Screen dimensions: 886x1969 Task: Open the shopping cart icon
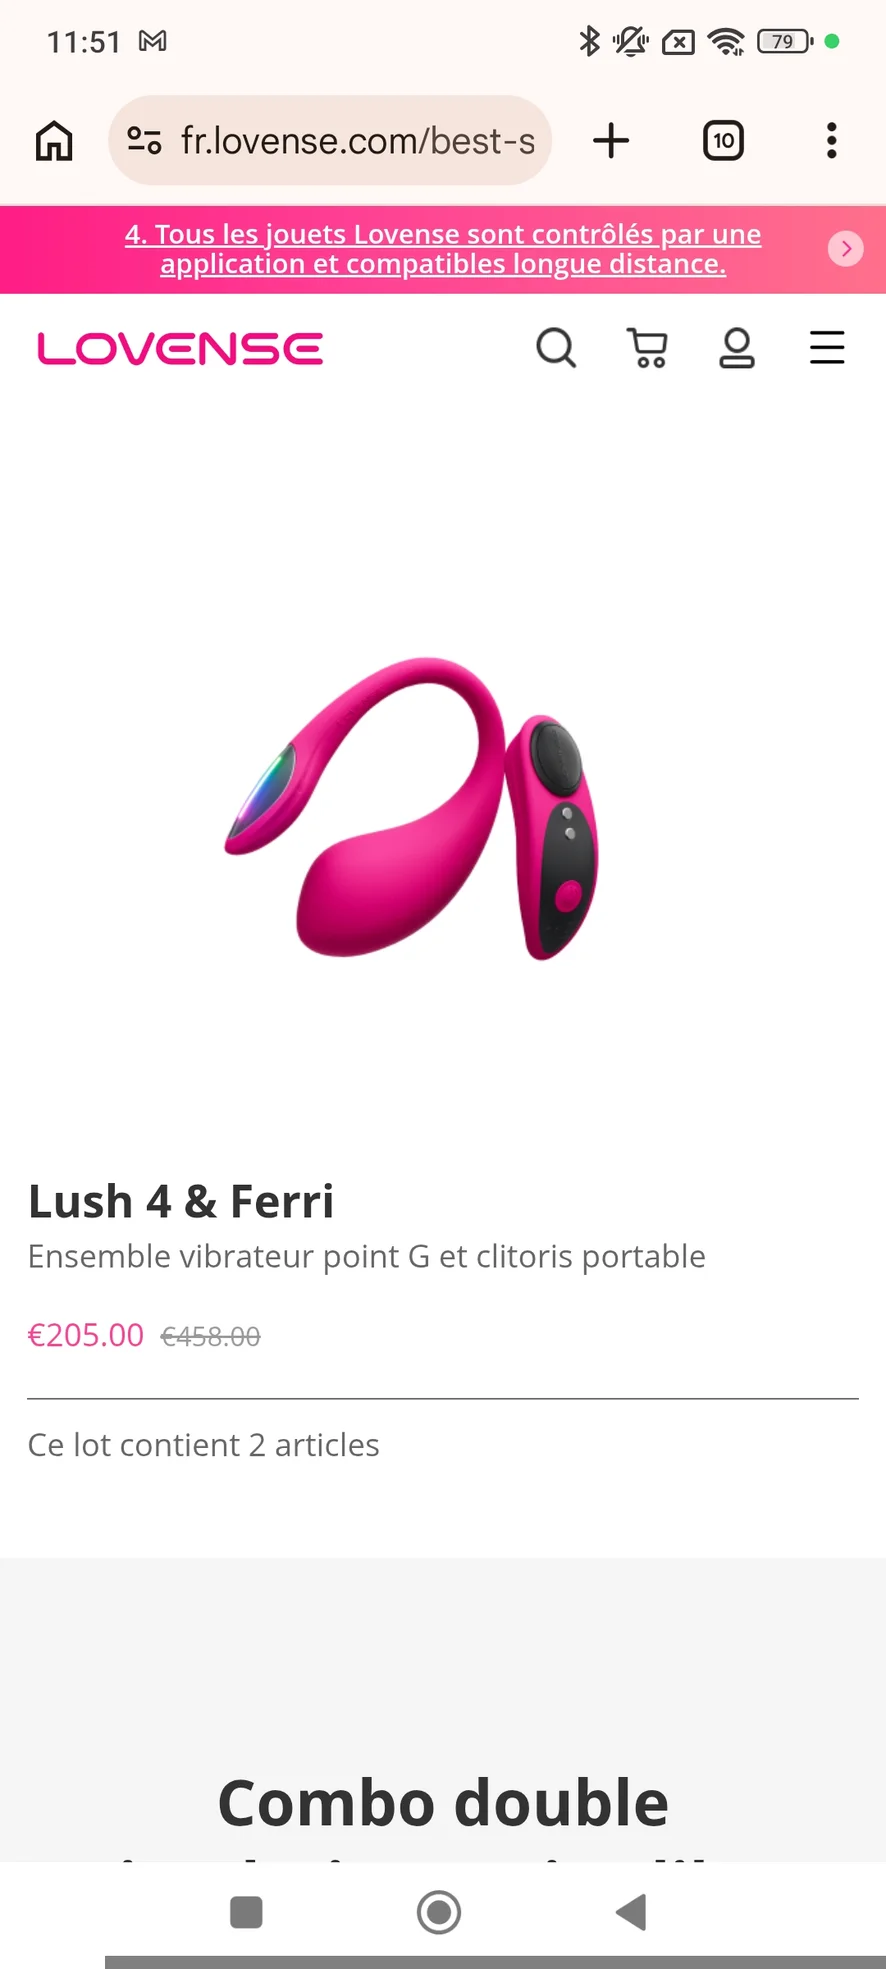[x=647, y=348]
